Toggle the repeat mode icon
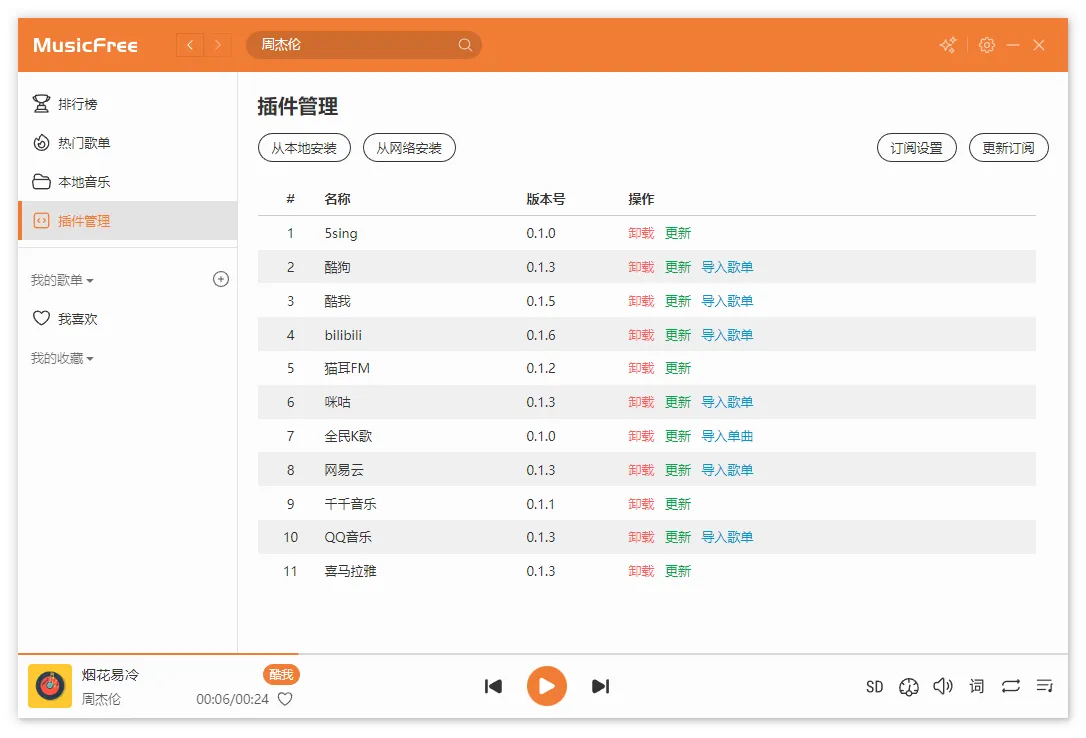The height and width of the screenshot is (738, 1086). 1011,686
